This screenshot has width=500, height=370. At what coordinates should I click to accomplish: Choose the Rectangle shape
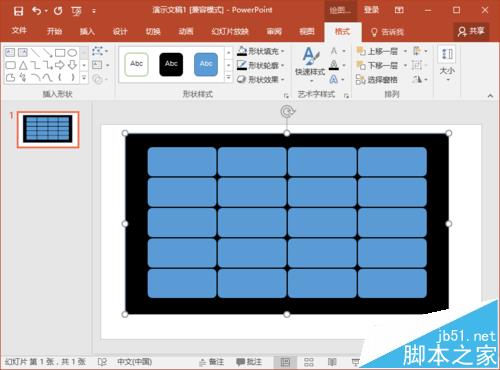(60, 53)
